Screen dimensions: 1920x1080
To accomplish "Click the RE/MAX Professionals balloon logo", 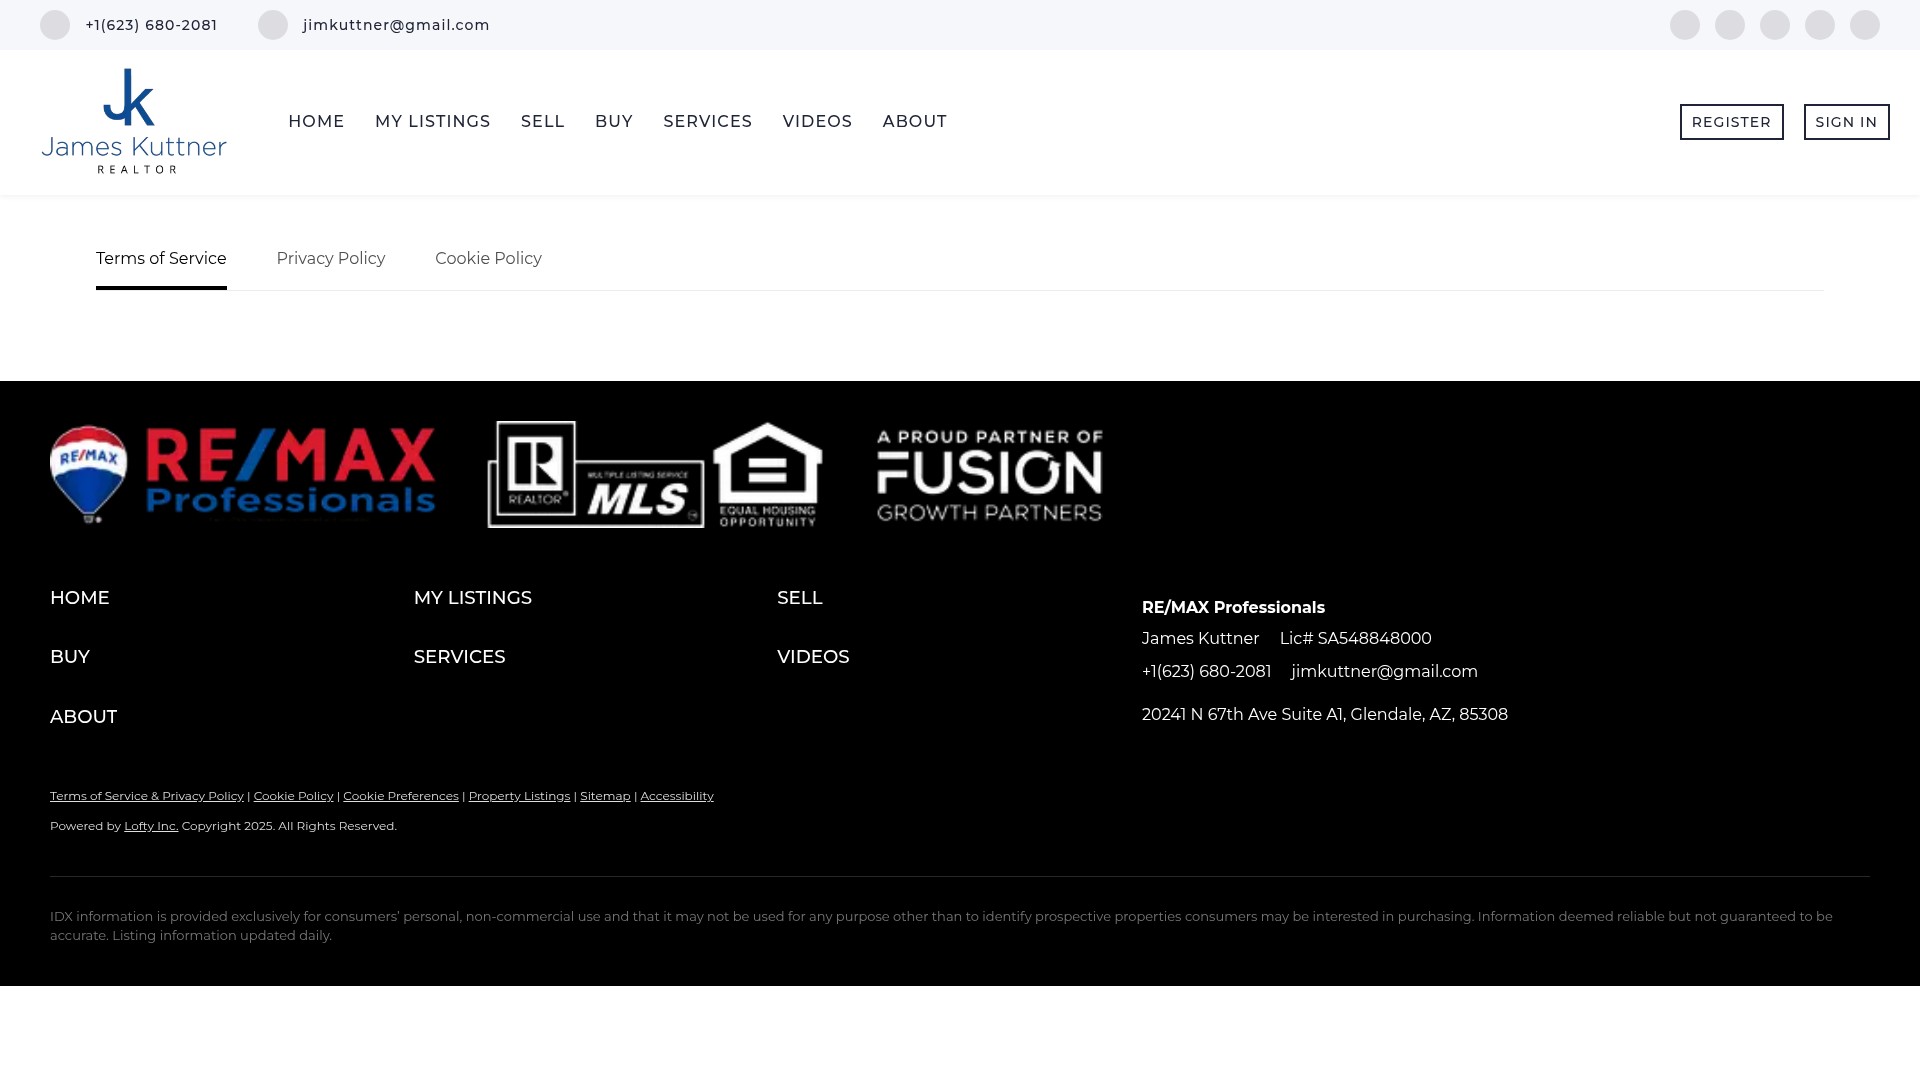I will click(x=243, y=474).
